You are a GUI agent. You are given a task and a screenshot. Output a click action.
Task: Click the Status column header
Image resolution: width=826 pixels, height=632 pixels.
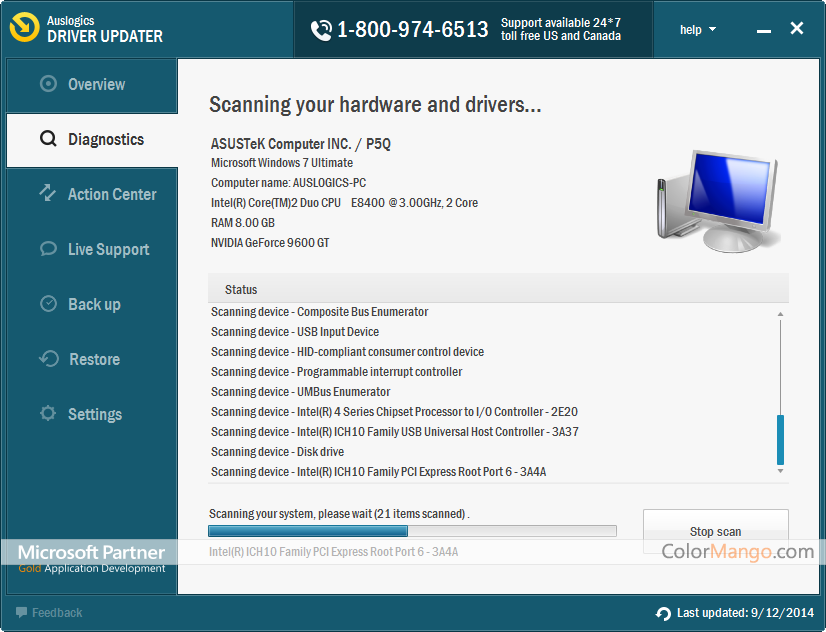pyautogui.click(x=241, y=290)
